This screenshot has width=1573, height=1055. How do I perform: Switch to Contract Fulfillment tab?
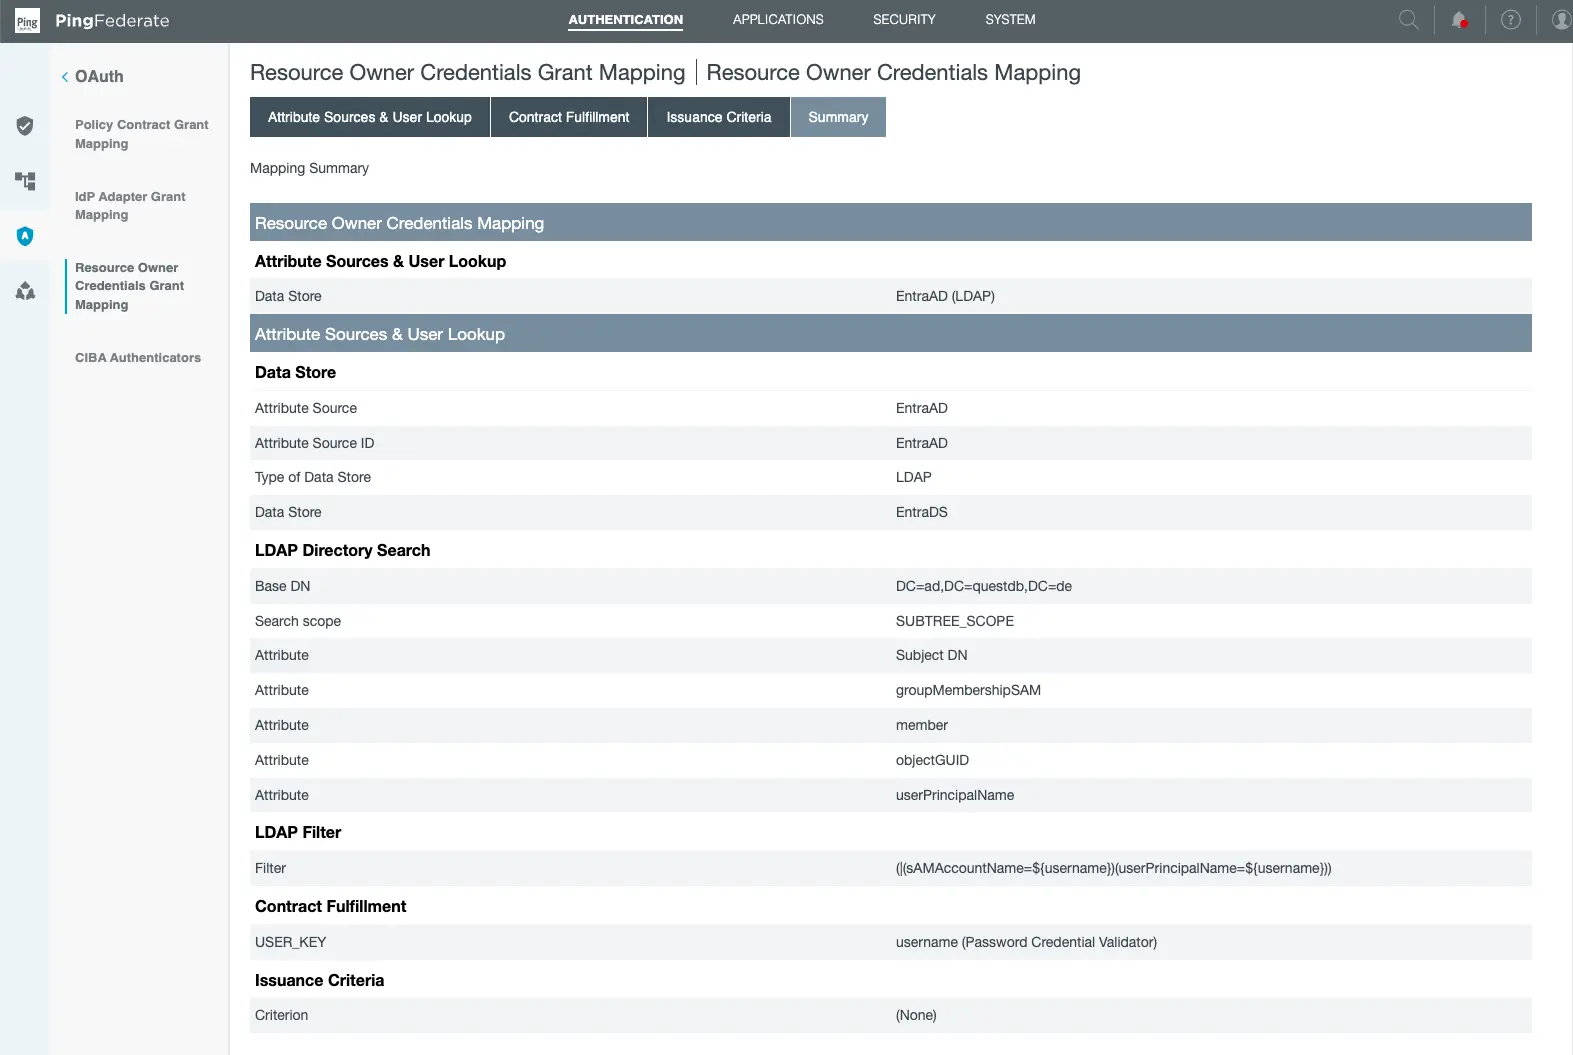tap(569, 117)
